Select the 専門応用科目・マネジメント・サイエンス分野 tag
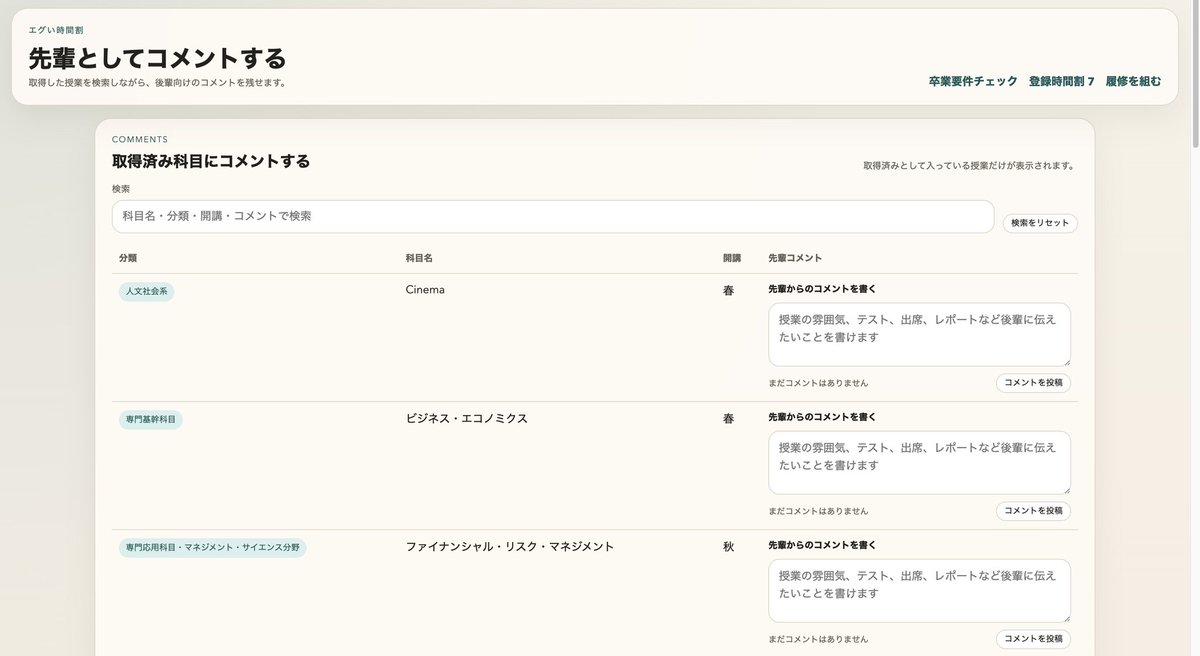Screen dimensions: 1200x656 tap(212, 546)
